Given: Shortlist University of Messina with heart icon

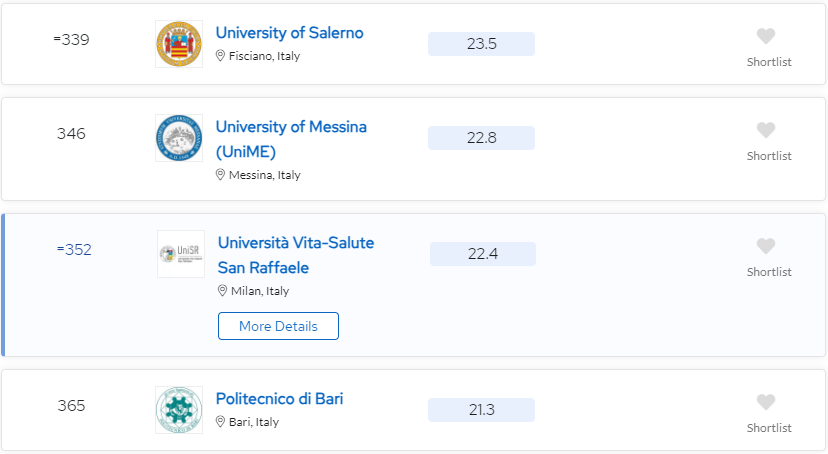Looking at the screenshot, I should pos(766,130).
